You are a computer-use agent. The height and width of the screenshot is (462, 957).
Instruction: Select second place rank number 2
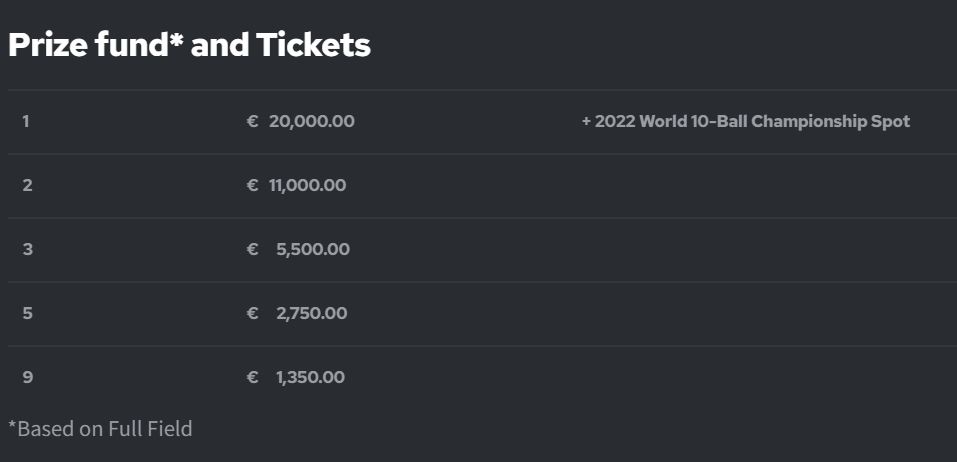pos(27,186)
